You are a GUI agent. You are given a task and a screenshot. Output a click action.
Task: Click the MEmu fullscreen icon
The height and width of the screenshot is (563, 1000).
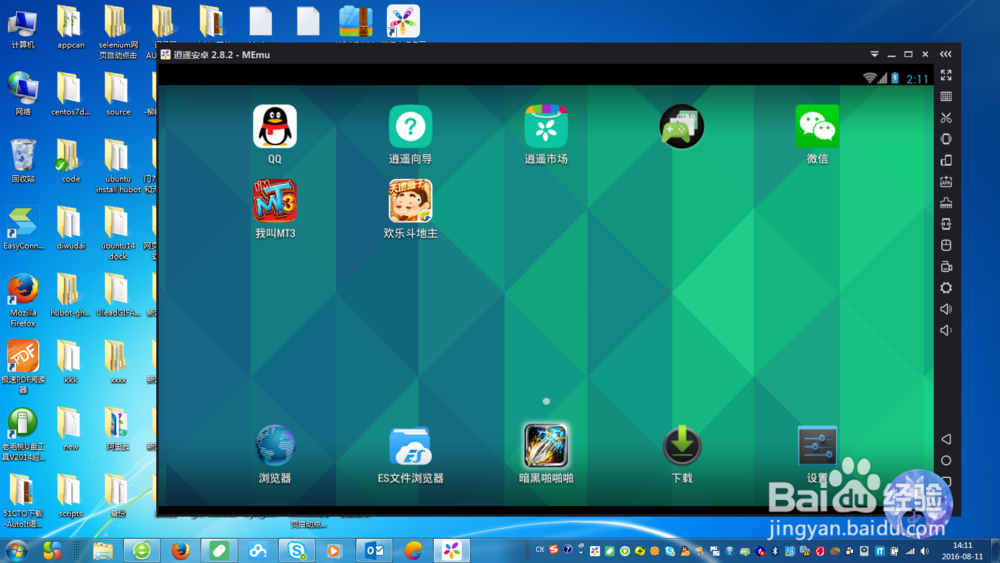pyautogui.click(x=946, y=75)
